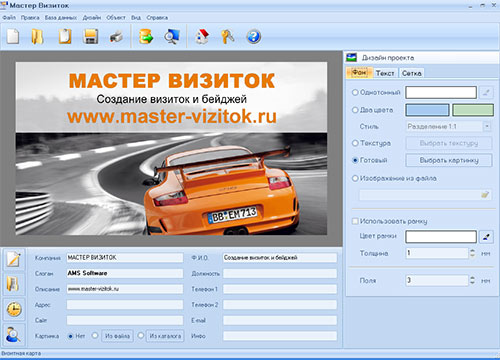Click browse folder icon under Изображение из файла
Screen dimensions: 500x360
pos(485,194)
